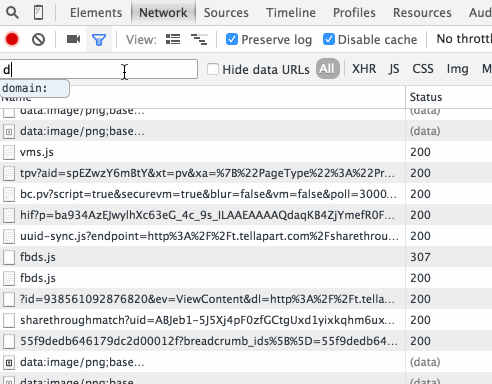Filter requests by CSS type
Screen dimensions: 492x384
423,69
